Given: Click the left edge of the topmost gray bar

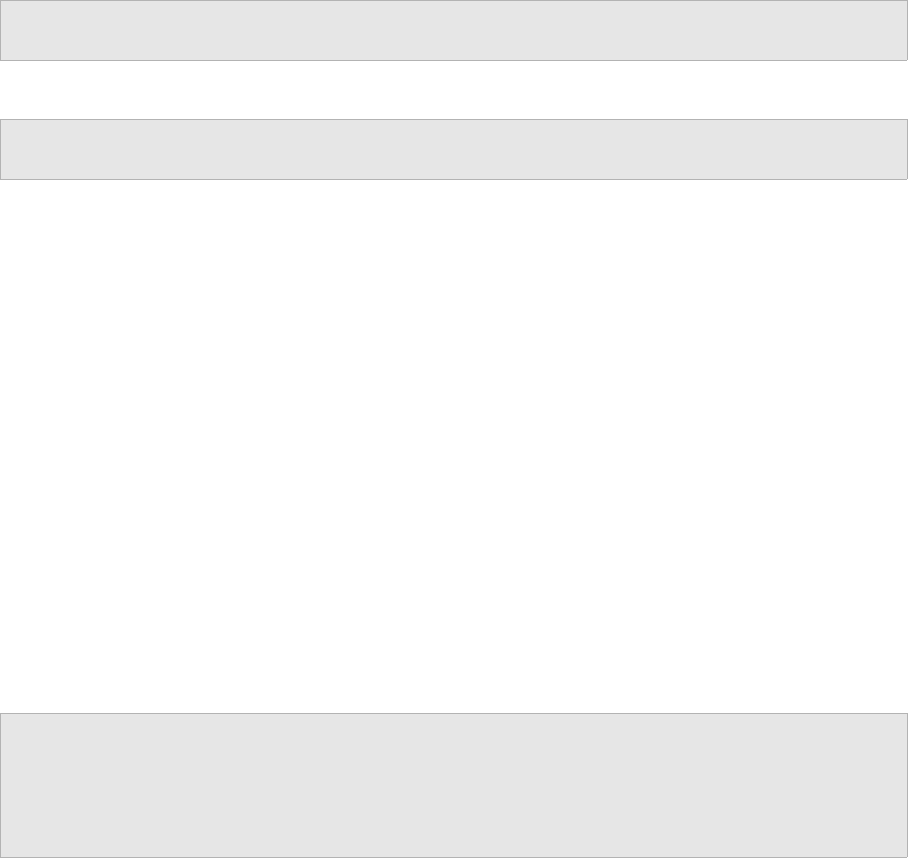Looking at the screenshot, I should (1, 30).
